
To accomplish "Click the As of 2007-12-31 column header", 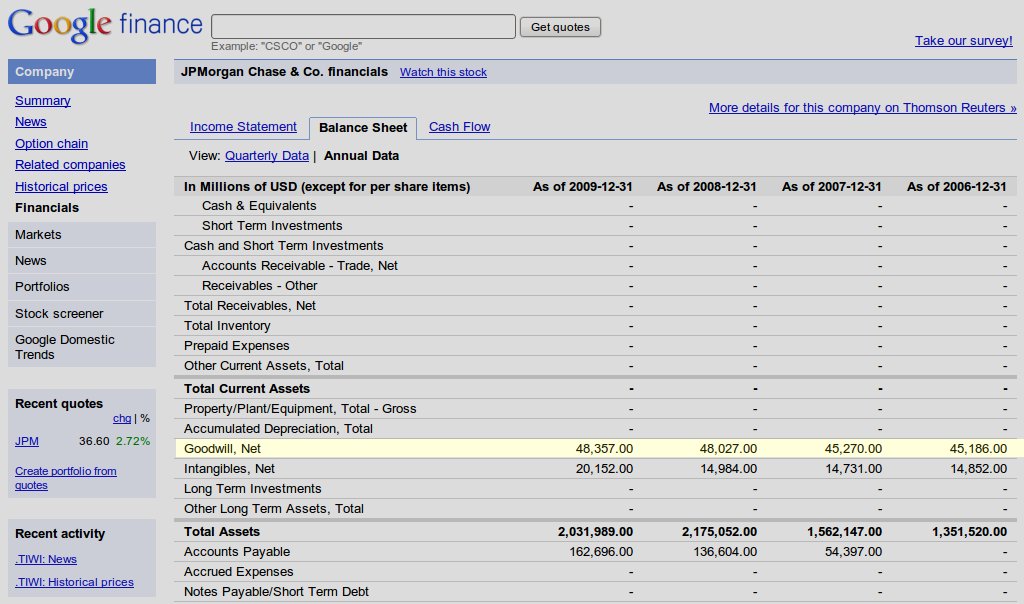I will coord(831,187).
